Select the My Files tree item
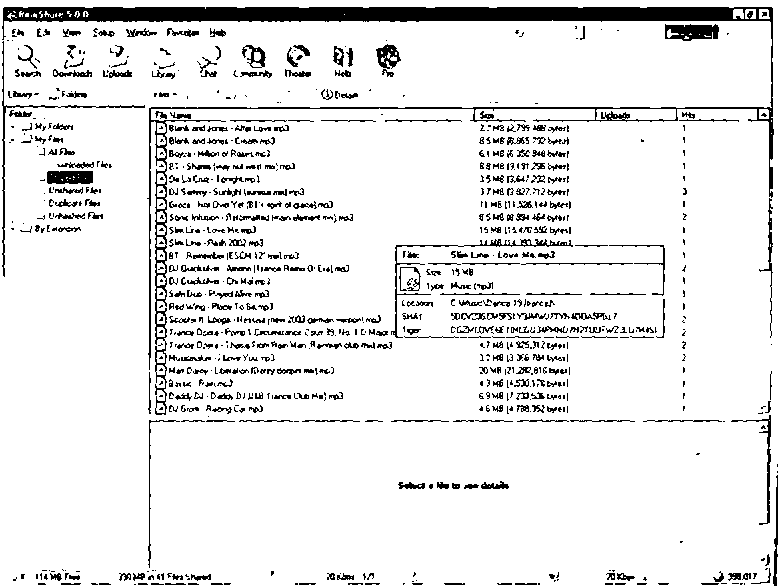The image size is (778, 586). click(49, 140)
